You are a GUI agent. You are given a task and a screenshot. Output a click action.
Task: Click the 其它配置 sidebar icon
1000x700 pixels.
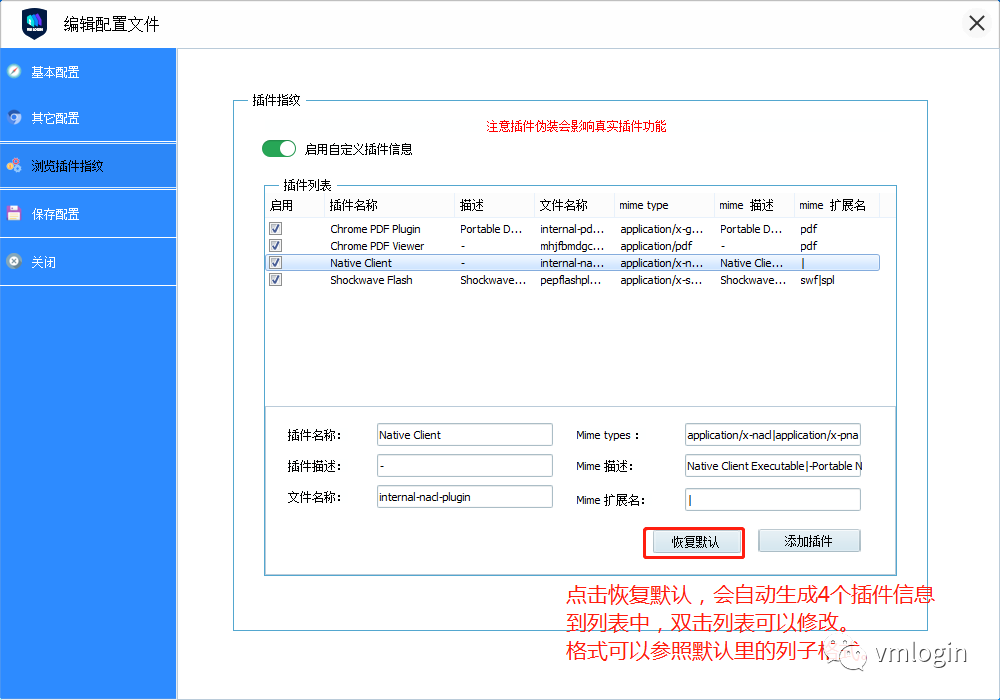pos(13,118)
